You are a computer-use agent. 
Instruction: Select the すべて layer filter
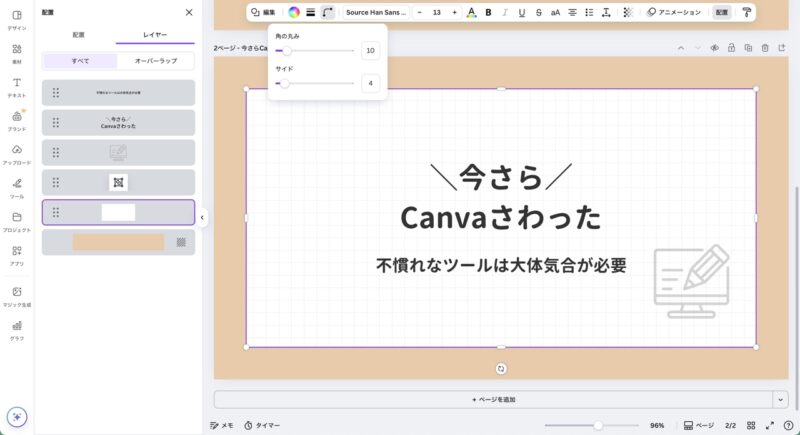tap(80, 61)
